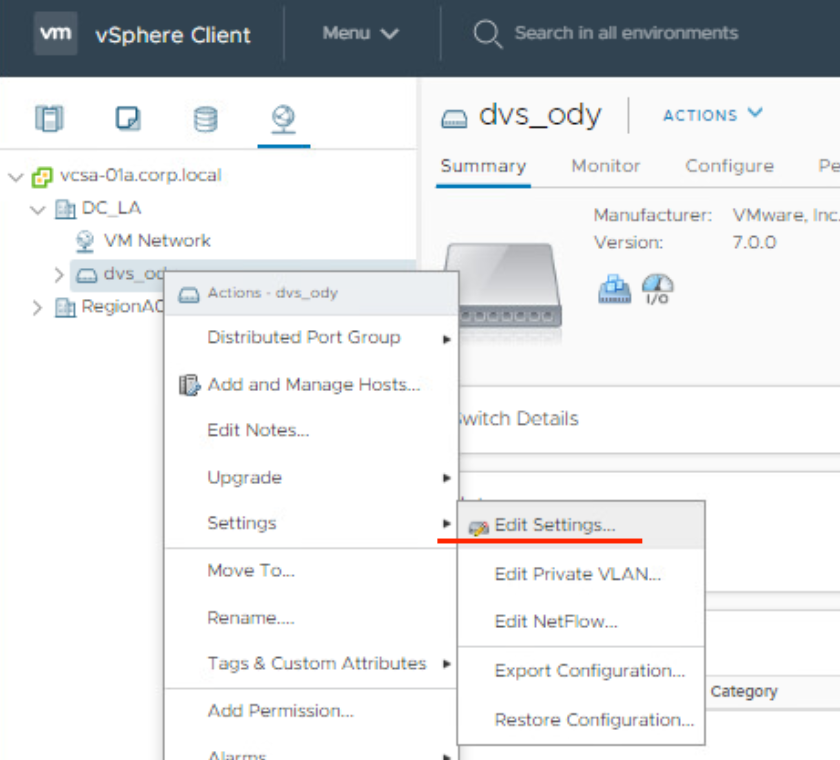Click the switch icon in Actions - dvs_ody header
The height and width of the screenshot is (760, 840).
[x=189, y=295]
